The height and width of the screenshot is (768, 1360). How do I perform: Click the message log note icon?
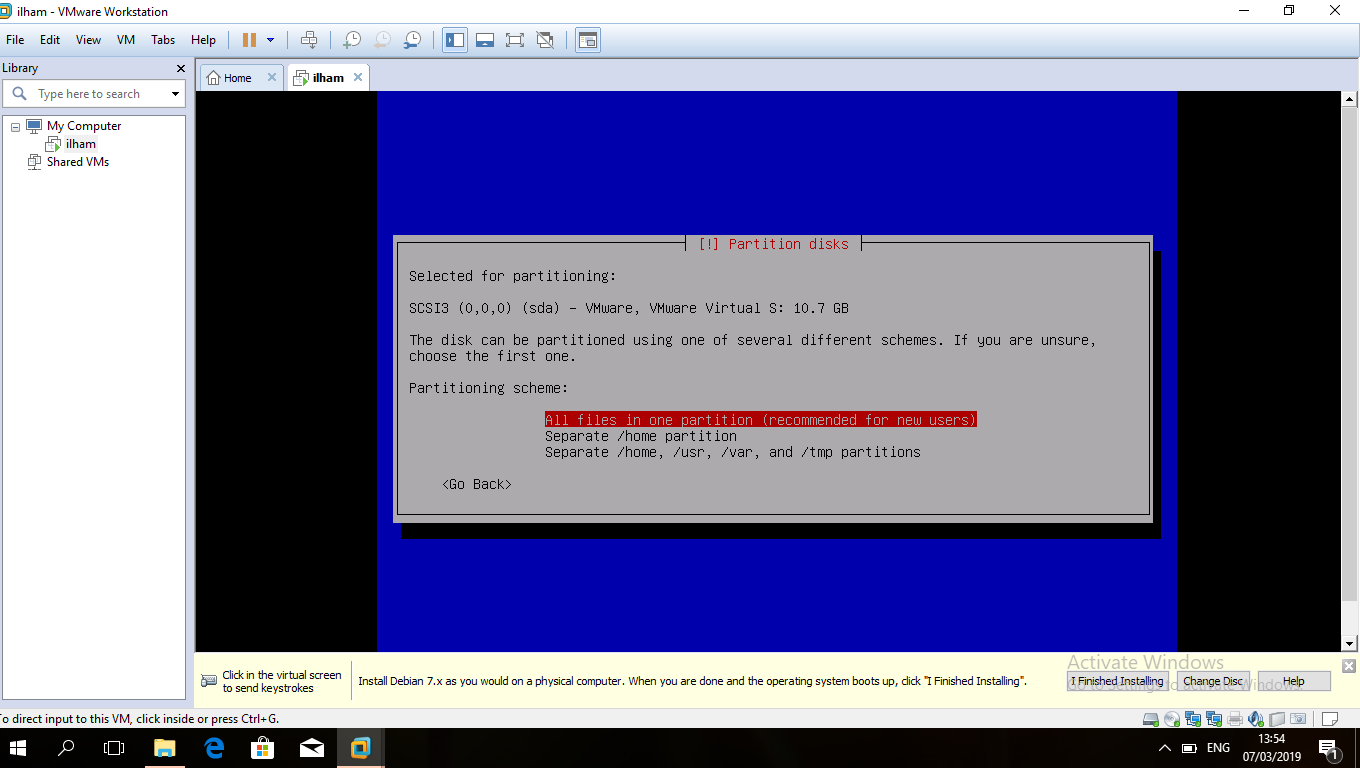tap(1330, 718)
